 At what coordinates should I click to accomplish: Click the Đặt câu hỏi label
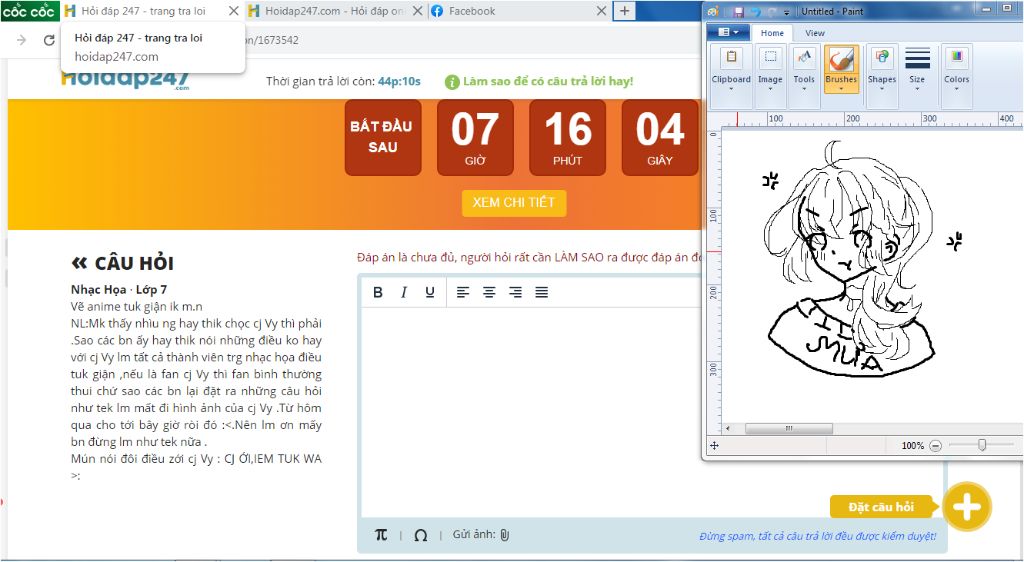[x=881, y=507]
